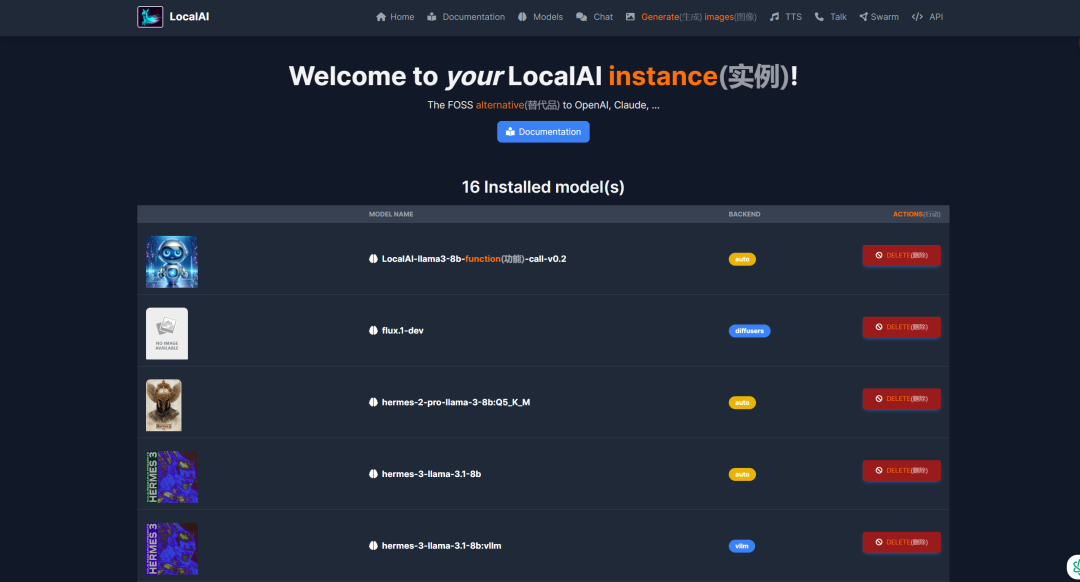
Task: Click DELETE on hermes-3-llama-3.1-8b:vllm
Action: coord(901,541)
